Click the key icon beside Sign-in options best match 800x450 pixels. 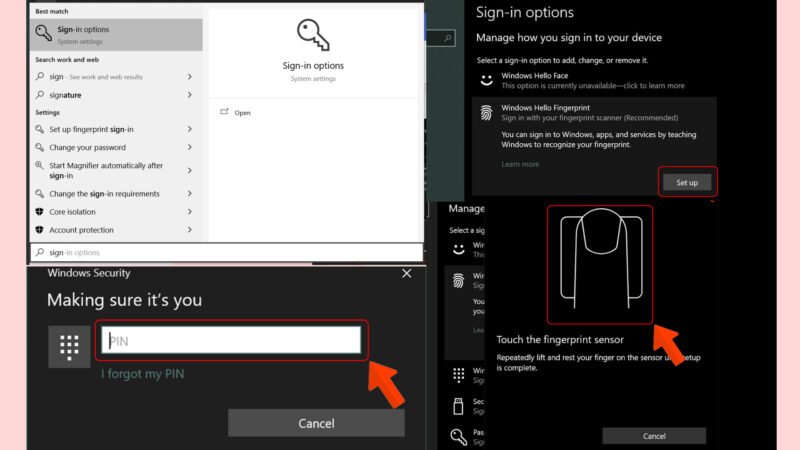coord(43,34)
